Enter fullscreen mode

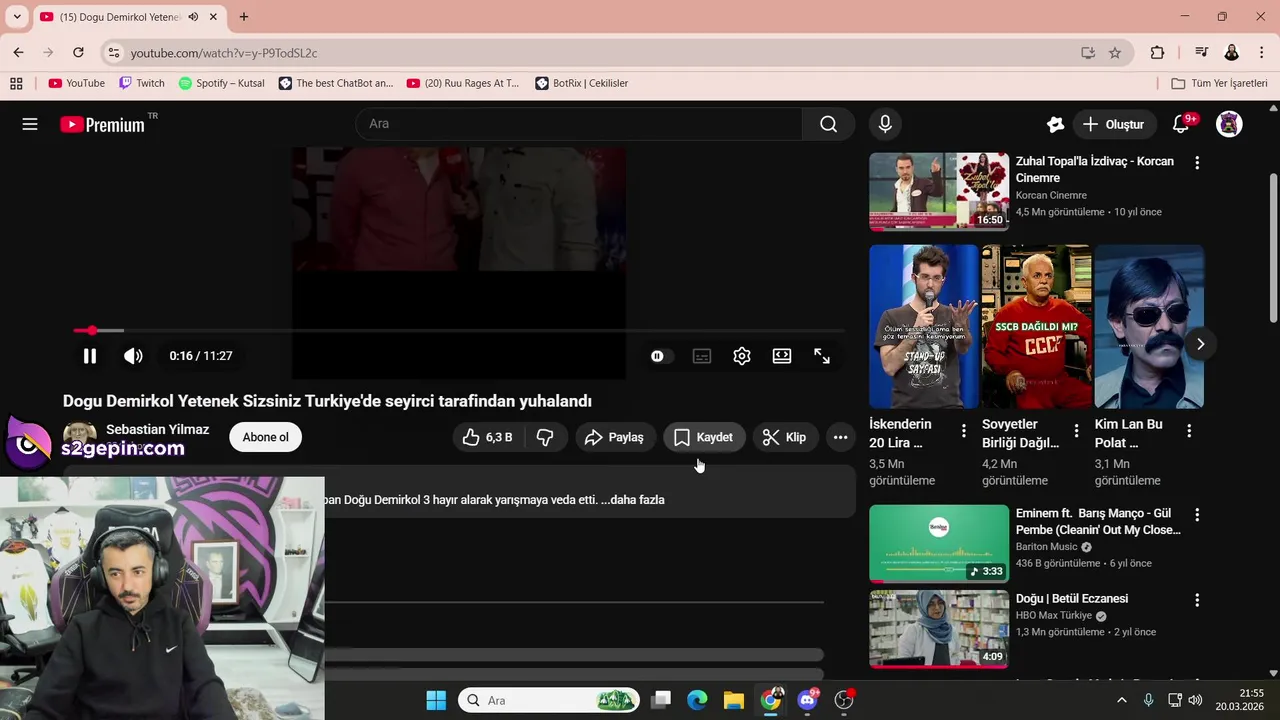point(822,356)
